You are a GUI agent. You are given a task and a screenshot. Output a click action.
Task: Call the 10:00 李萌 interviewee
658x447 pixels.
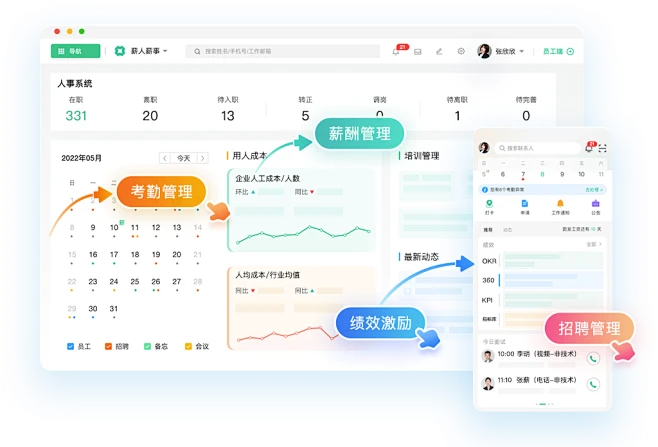pyautogui.click(x=593, y=359)
